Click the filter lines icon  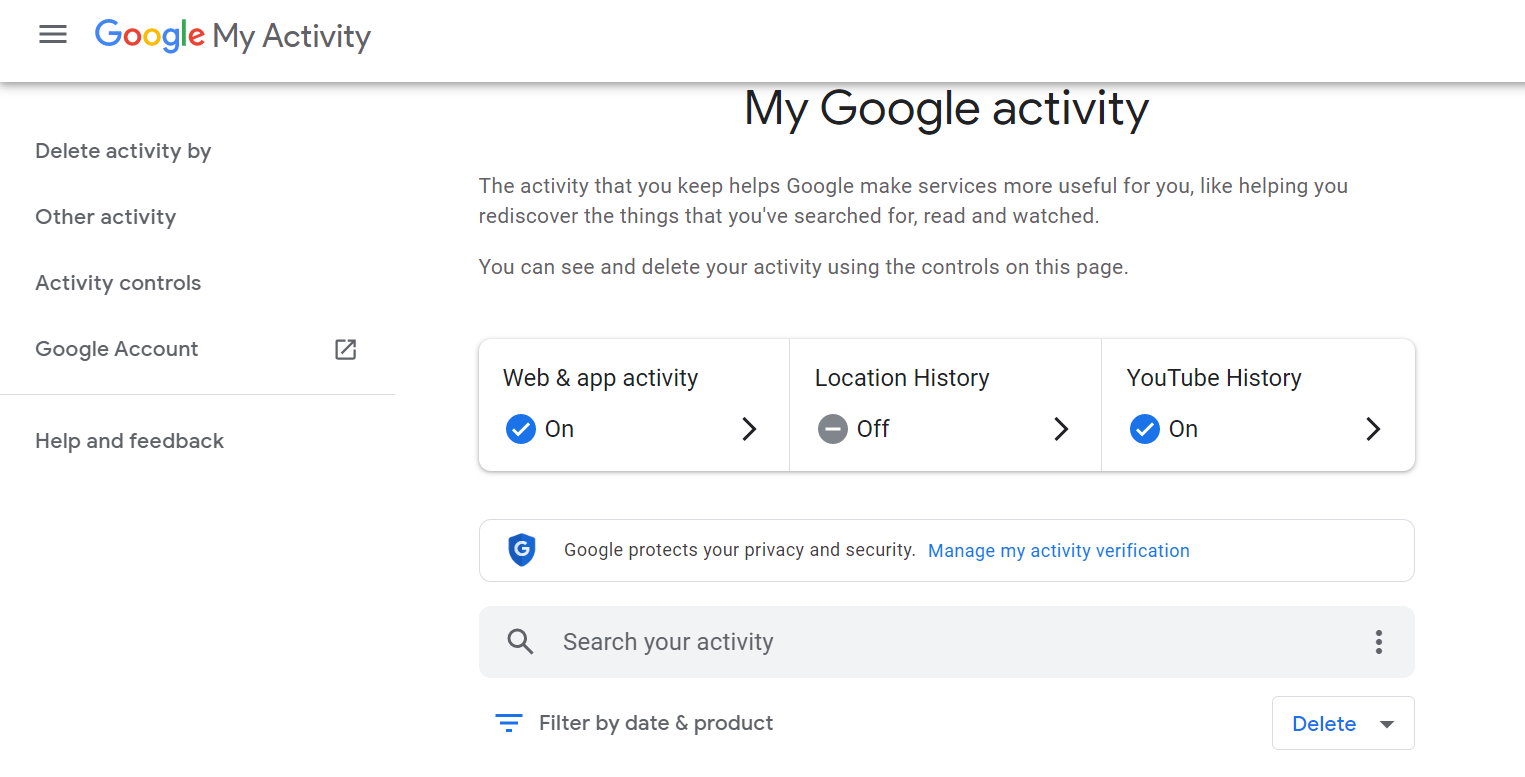point(509,723)
